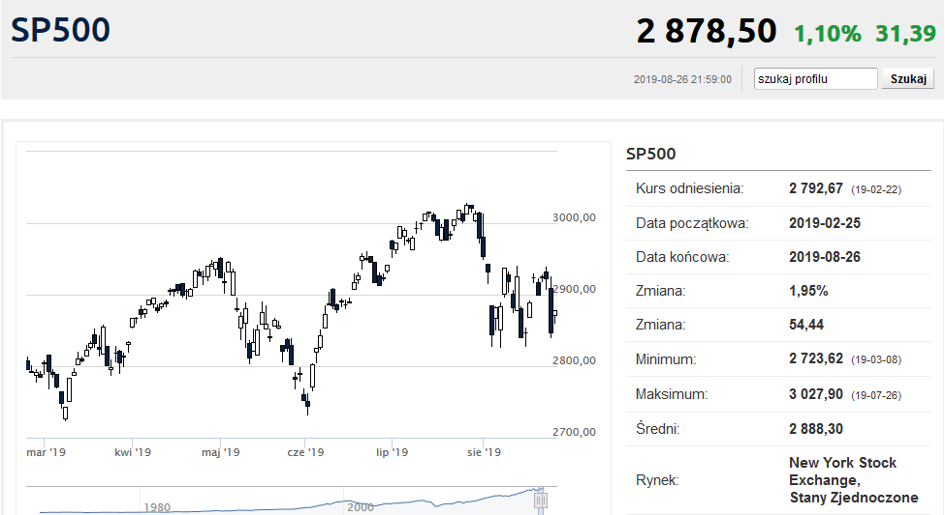Click the 2000 mark in navigator timeline
Screen dimensions: 945x515
point(360,506)
